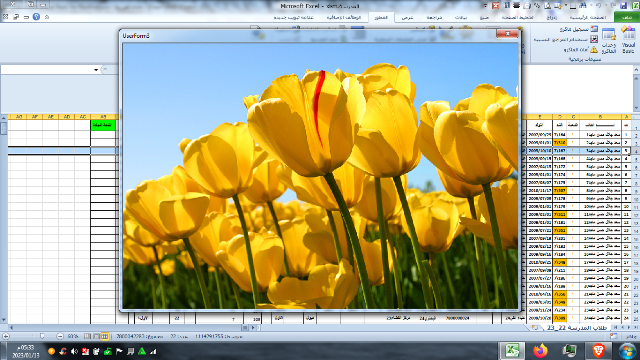Open Firefox from the taskbar
The width and height of the screenshot is (640, 360).
click(x=540, y=351)
